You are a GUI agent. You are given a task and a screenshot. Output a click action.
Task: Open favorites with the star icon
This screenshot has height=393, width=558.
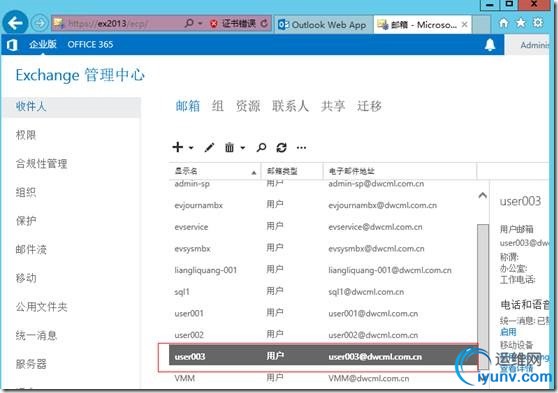(521, 23)
